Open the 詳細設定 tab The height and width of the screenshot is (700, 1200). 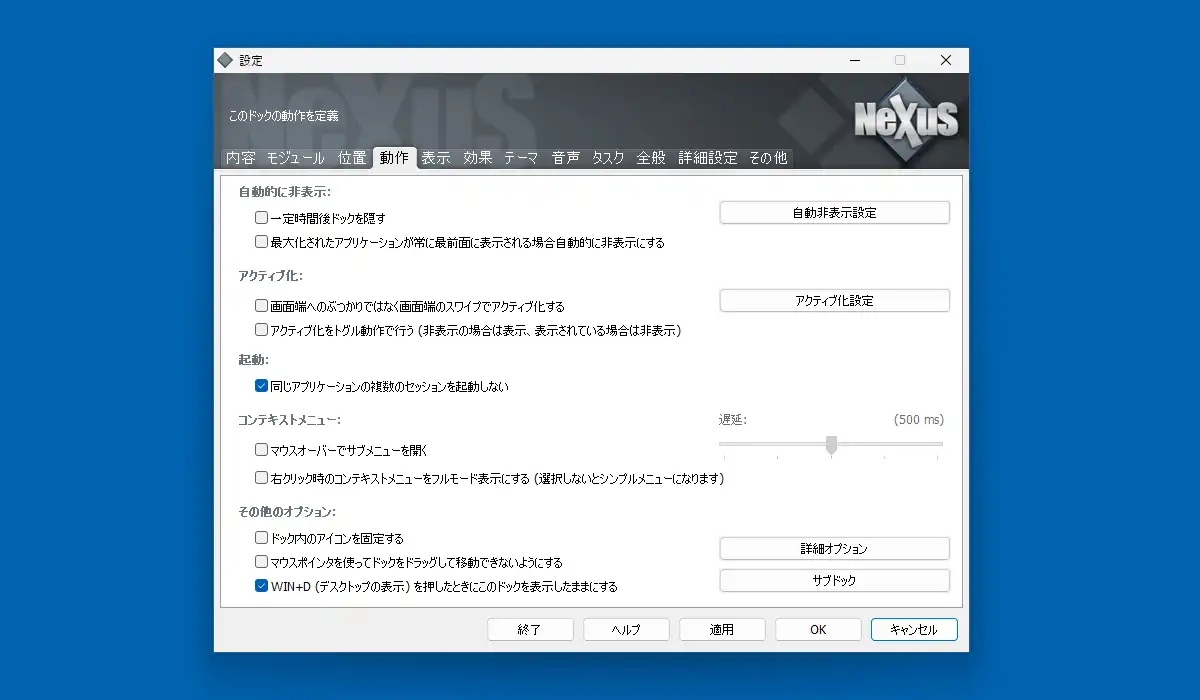click(x=708, y=158)
